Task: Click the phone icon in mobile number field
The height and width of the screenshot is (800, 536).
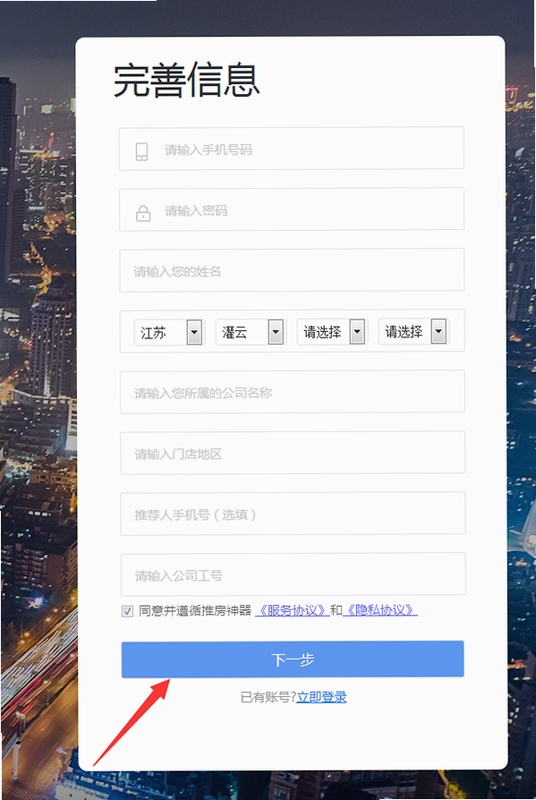Action: point(142,152)
